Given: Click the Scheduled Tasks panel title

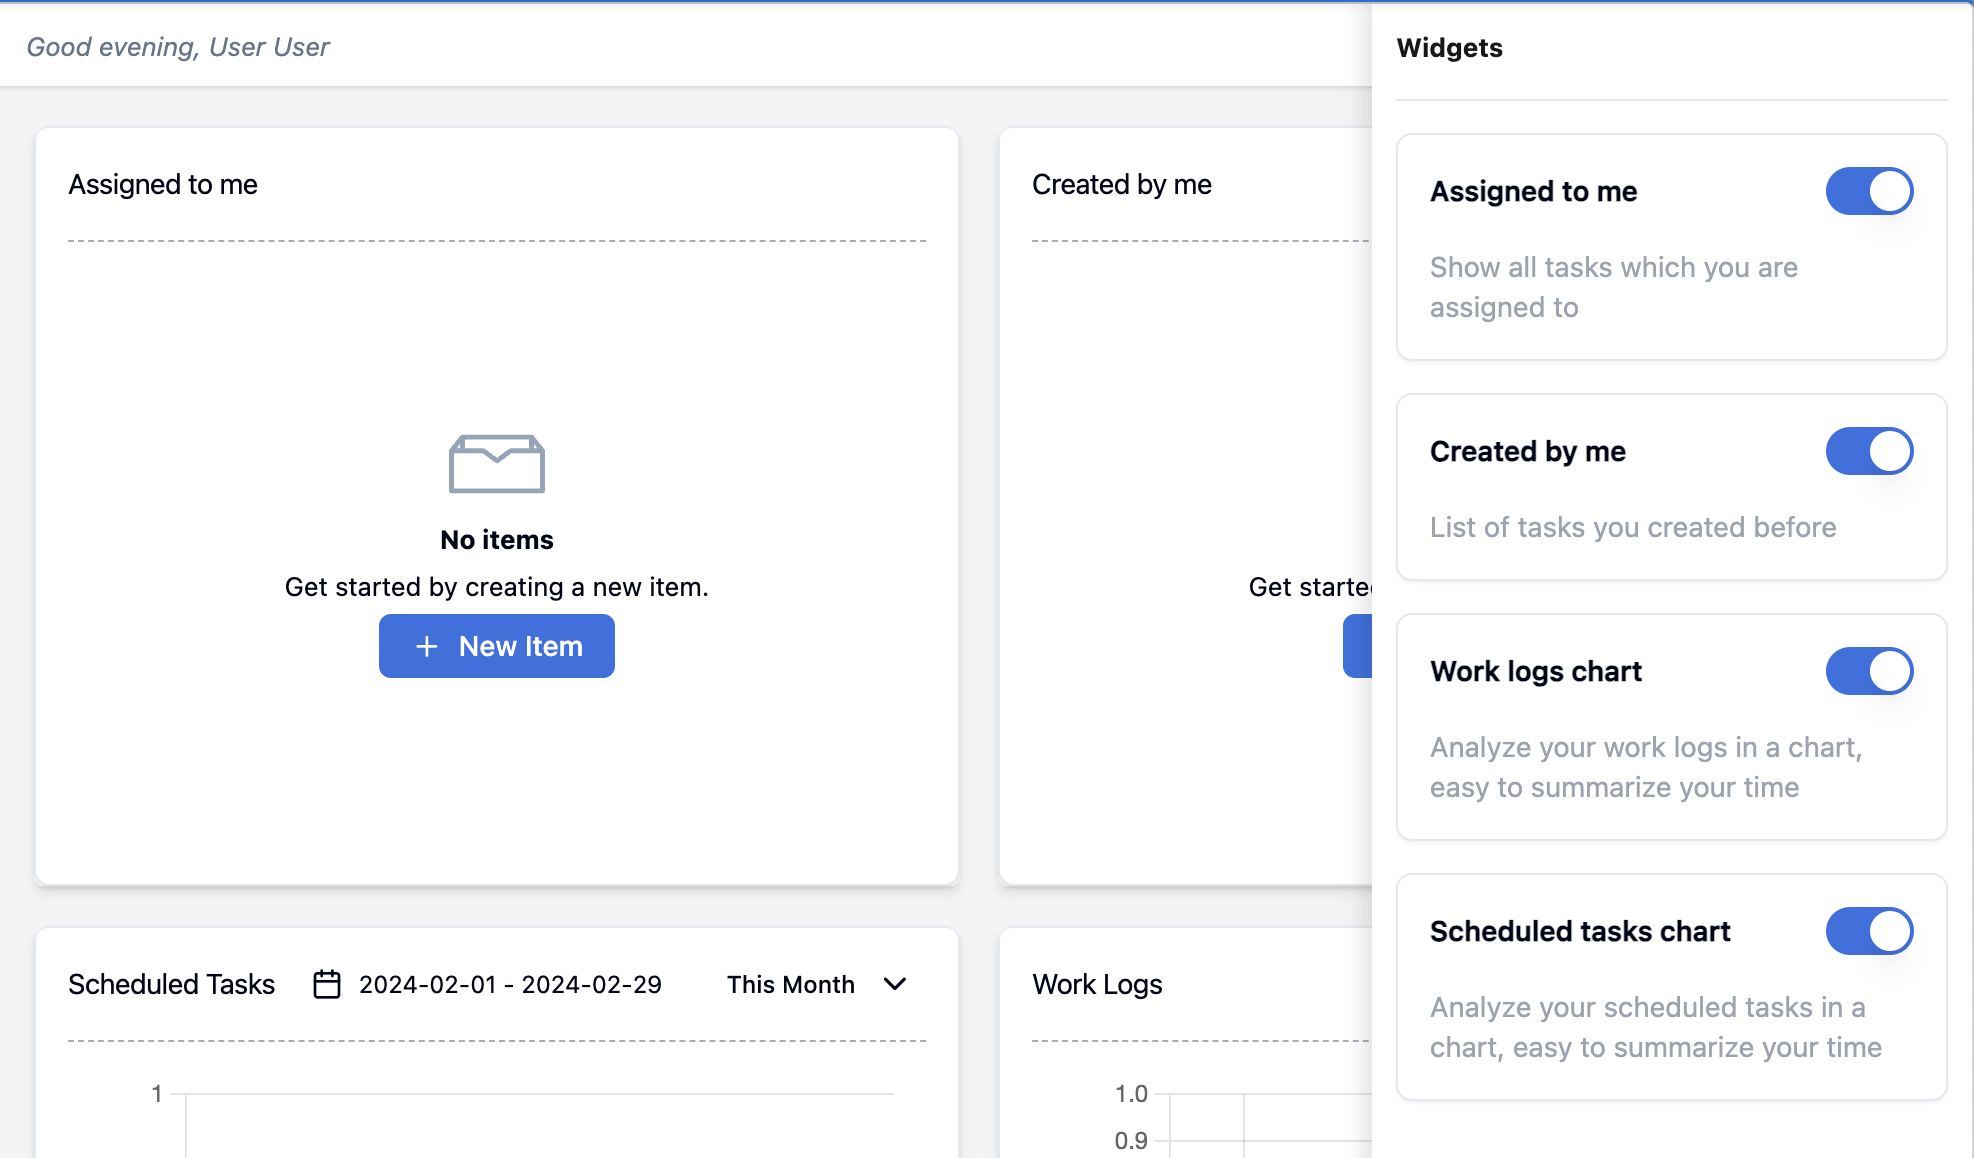Looking at the screenshot, I should coord(171,984).
